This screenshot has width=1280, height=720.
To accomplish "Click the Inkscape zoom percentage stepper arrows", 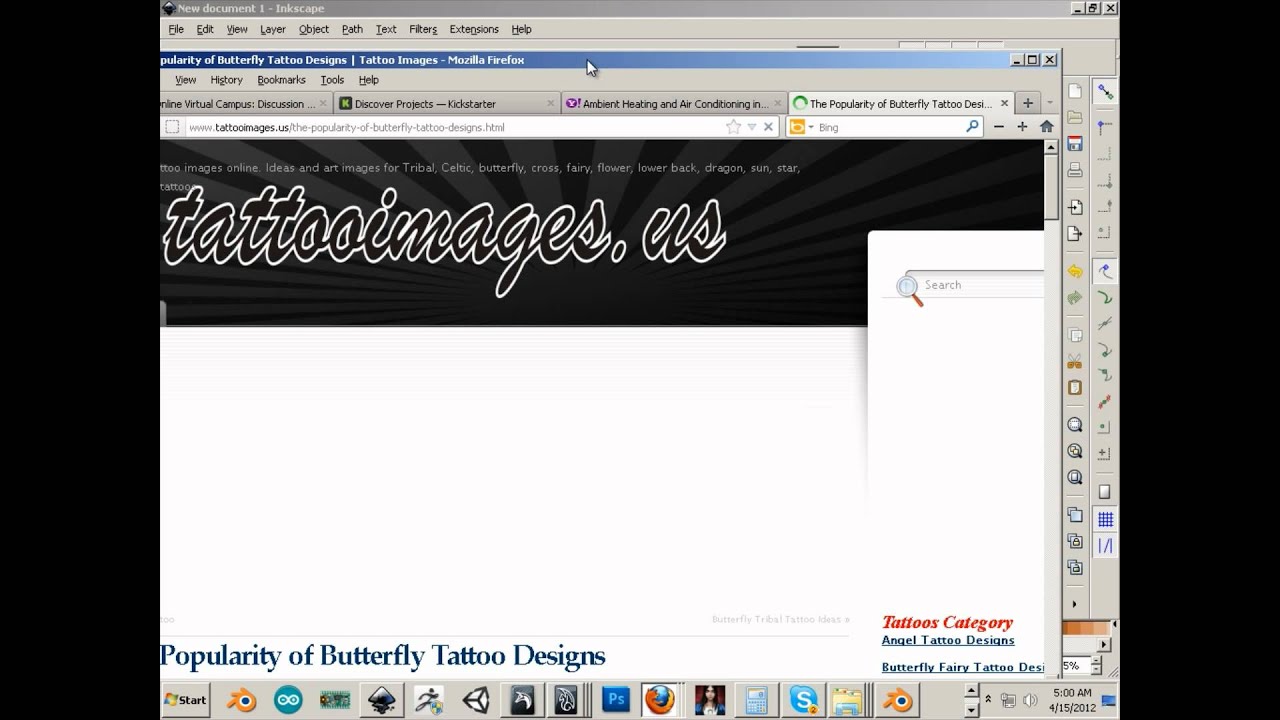I will 1096,665.
